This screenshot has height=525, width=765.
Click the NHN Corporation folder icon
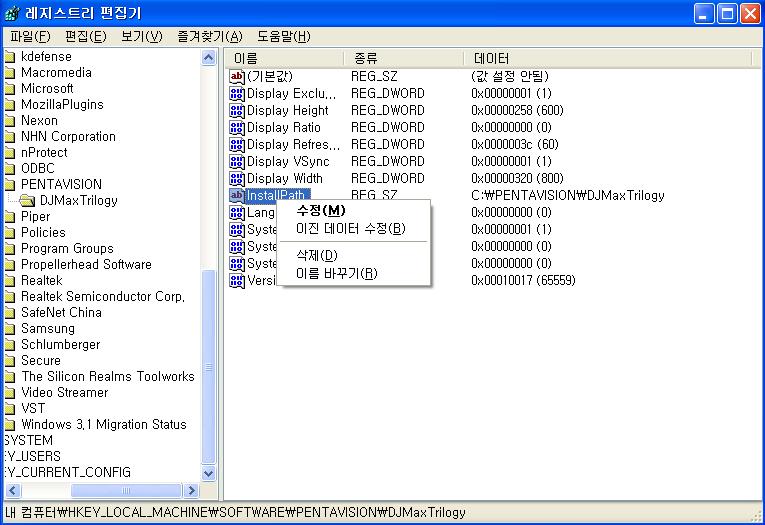pos(10,137)
